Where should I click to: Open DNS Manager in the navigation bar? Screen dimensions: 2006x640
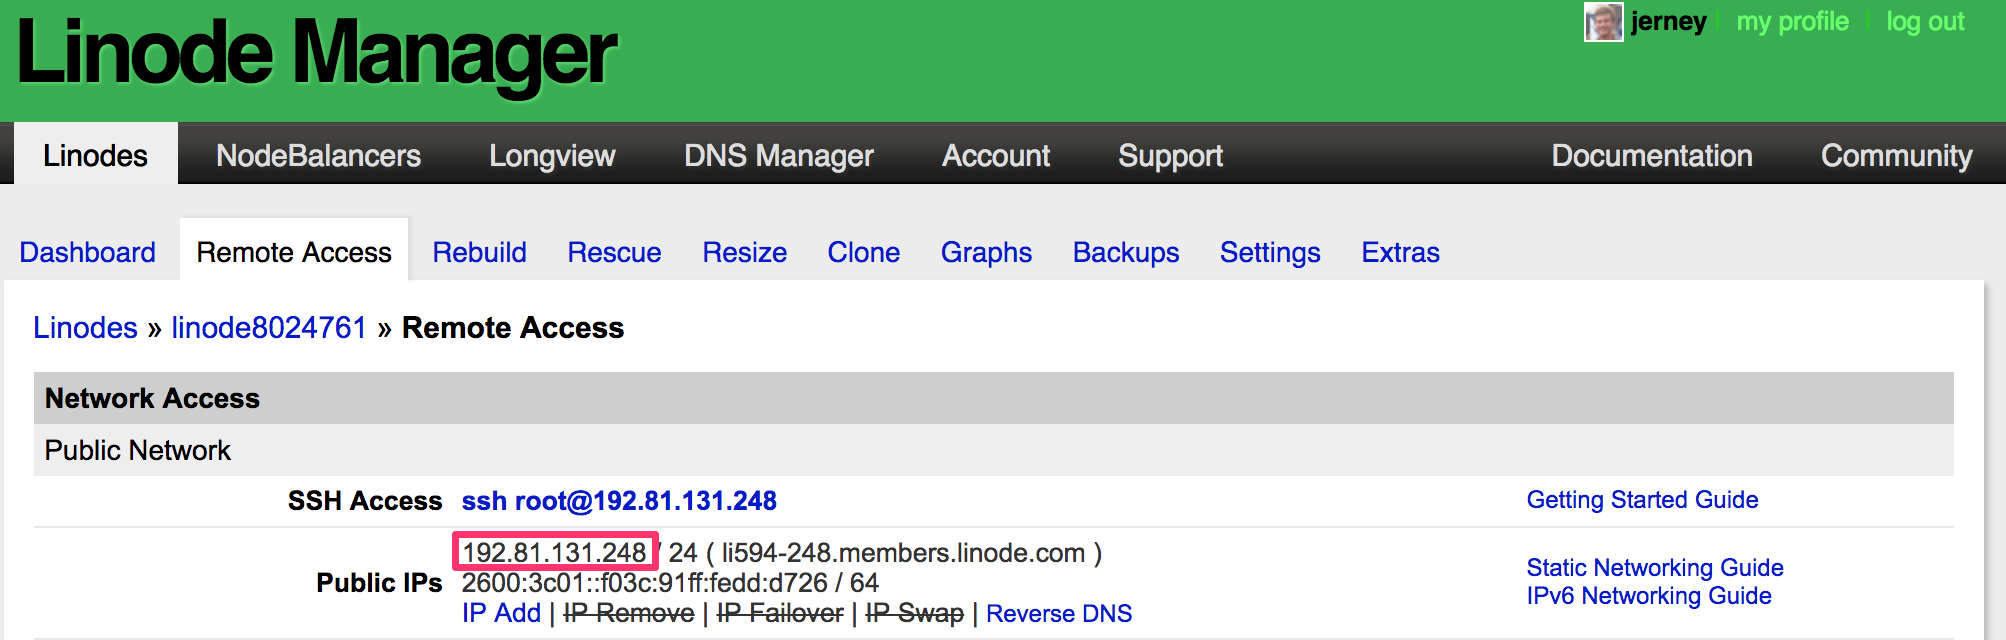(778, 155)
